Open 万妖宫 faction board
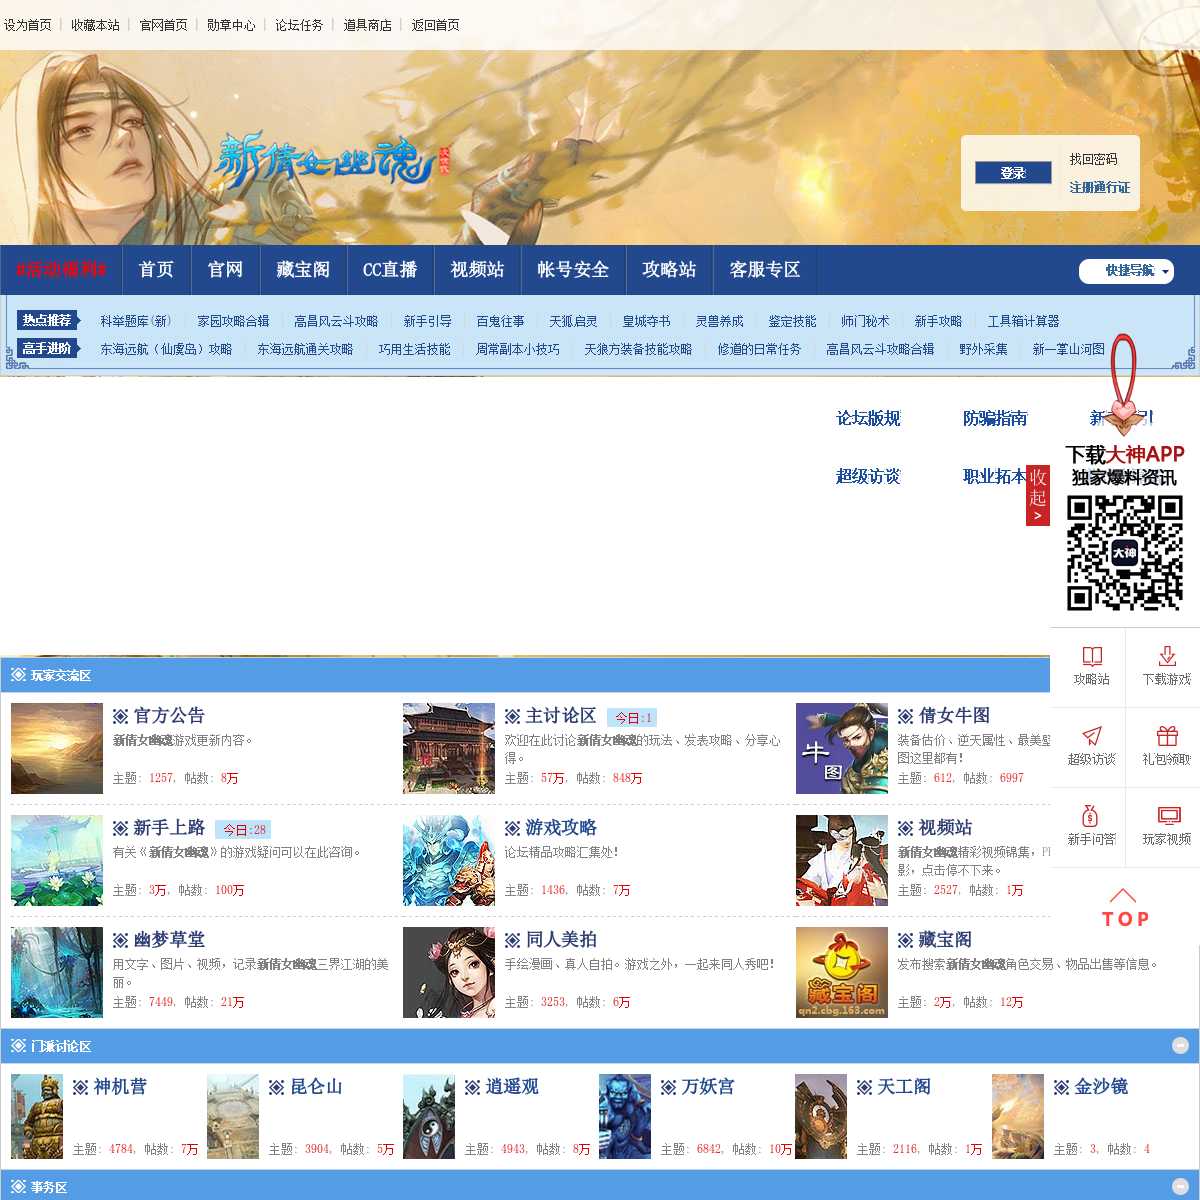This screenshot has height=1200, width=1200. (x=708, y=1086)
